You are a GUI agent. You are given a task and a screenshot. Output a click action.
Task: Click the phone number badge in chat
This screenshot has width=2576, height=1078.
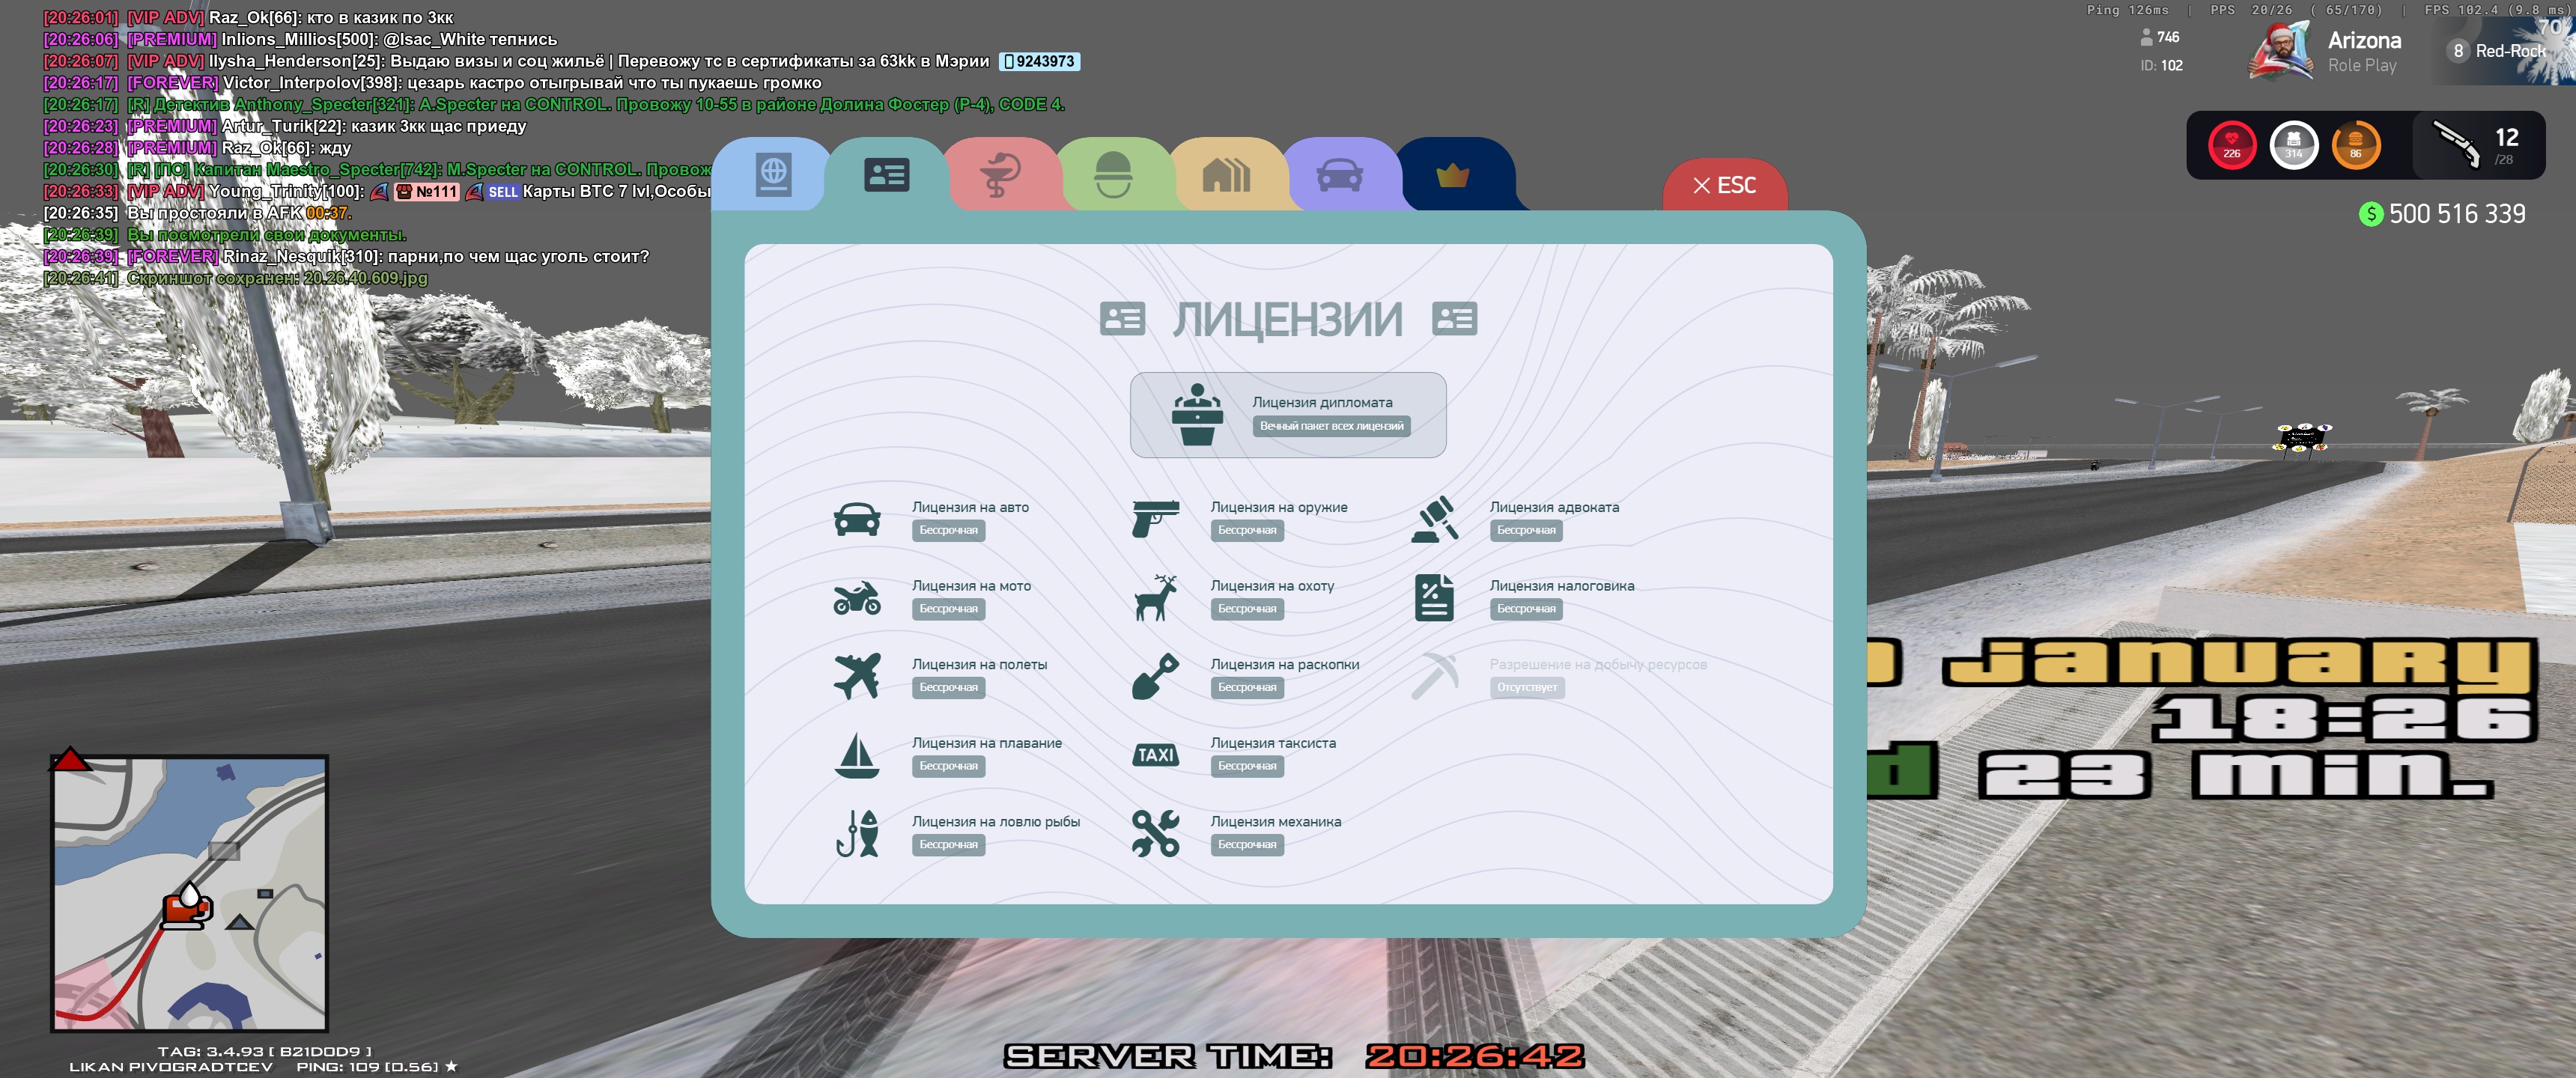1039,61
